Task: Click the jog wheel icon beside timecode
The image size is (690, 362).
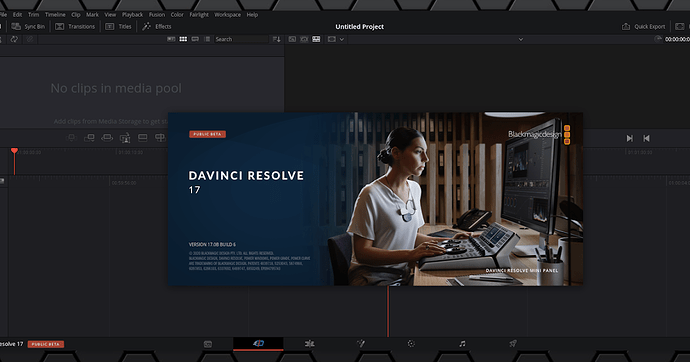Action: 658,39
